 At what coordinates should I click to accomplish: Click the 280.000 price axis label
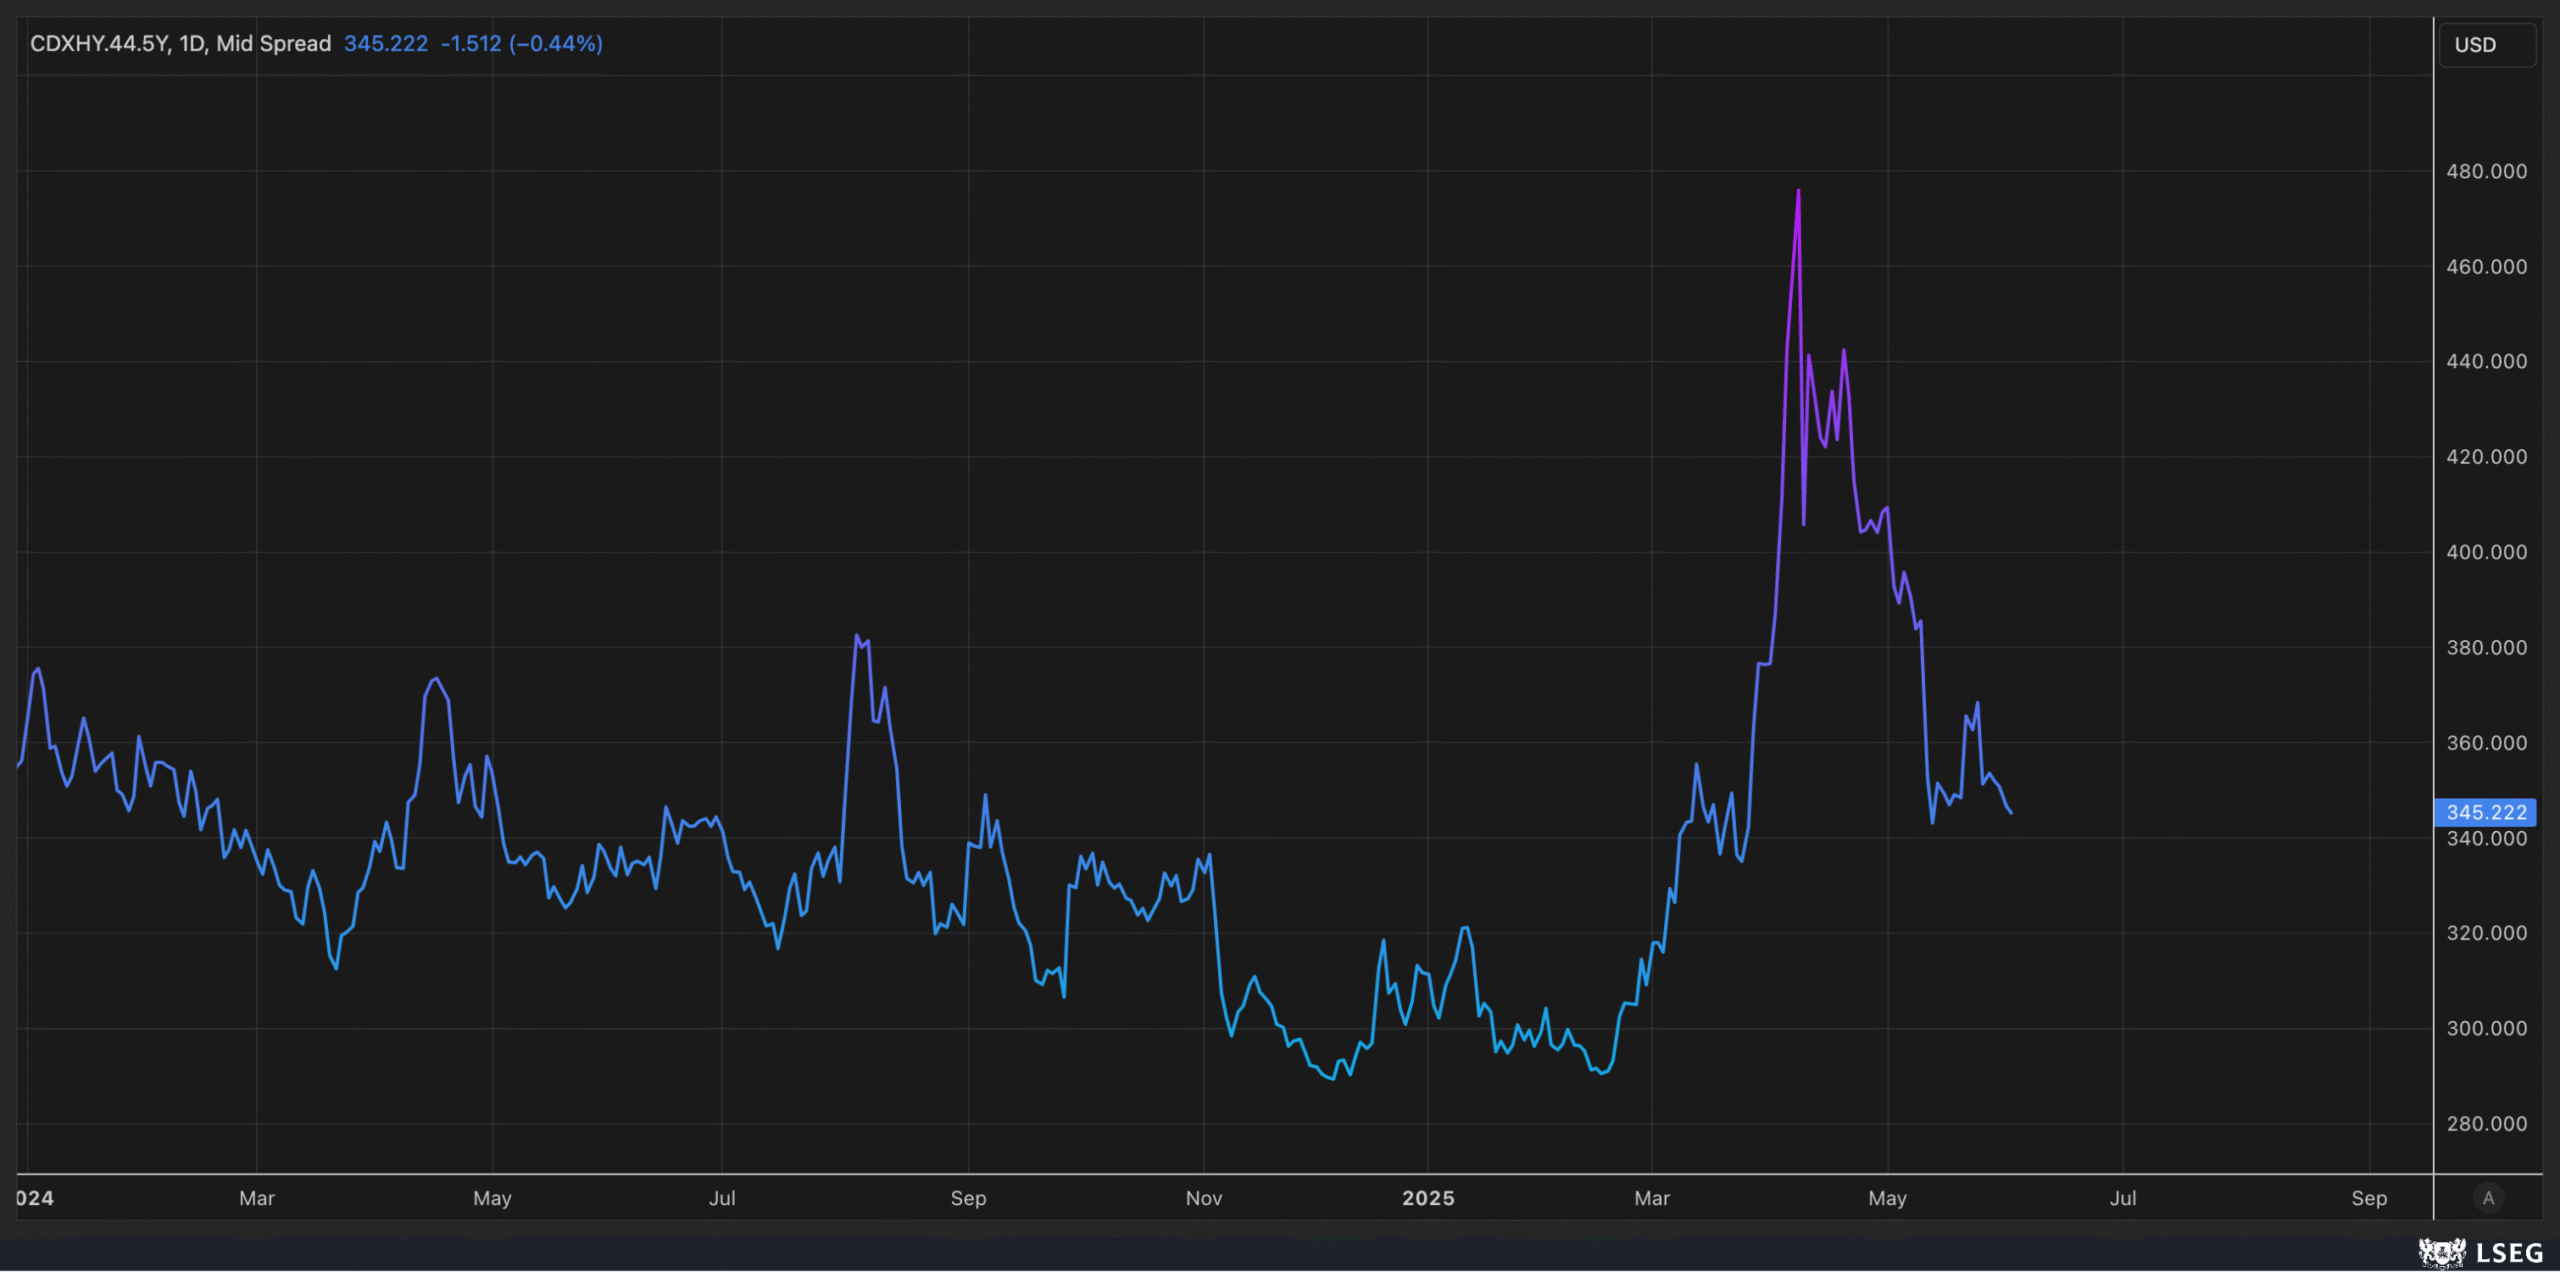point(2486,1124)
